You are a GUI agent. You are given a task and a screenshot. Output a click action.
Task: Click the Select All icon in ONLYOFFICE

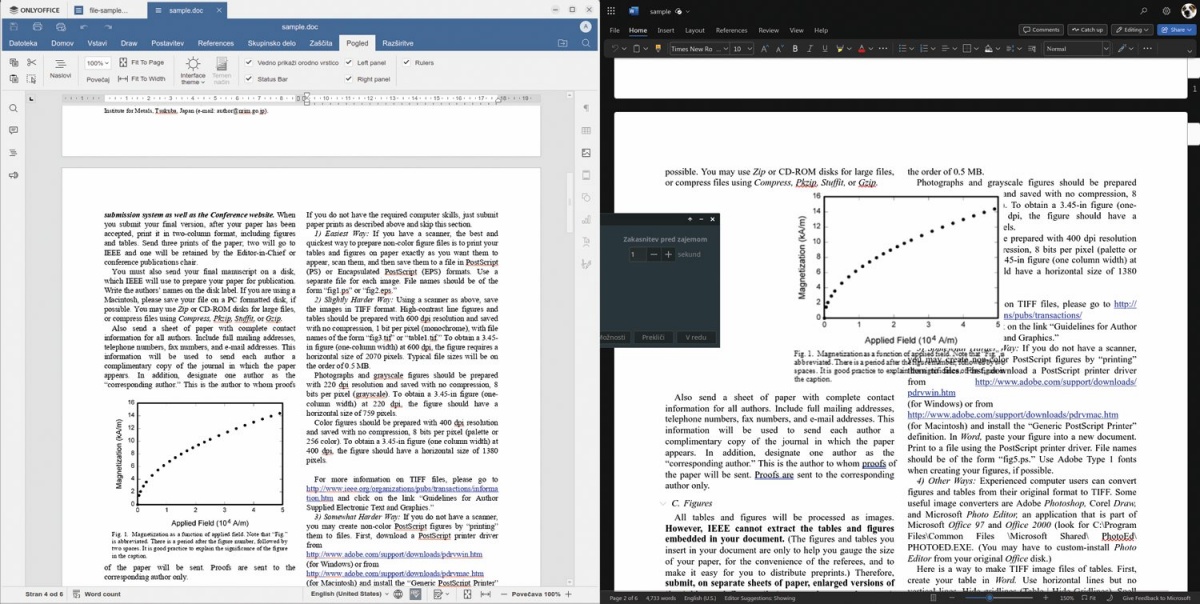(32, 79)
